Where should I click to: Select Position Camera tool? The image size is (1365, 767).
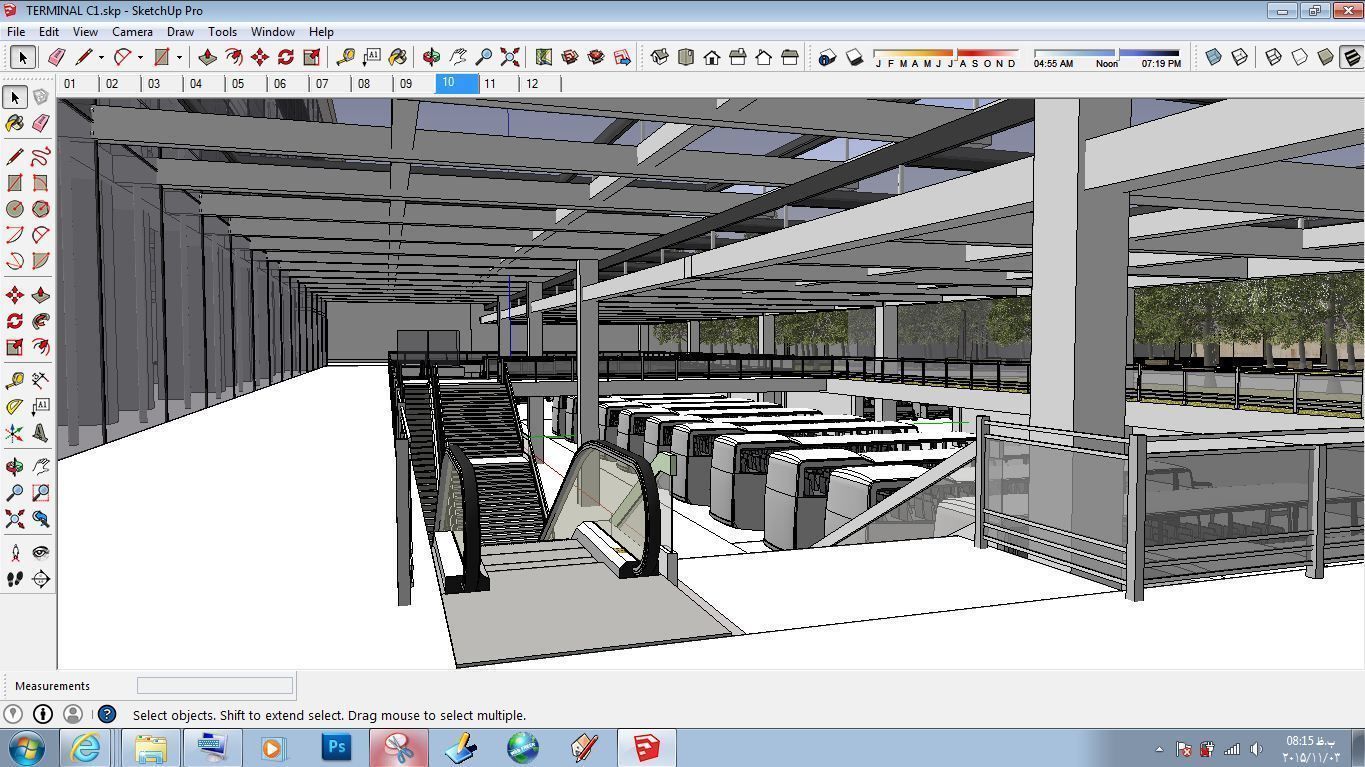[15, 553]
